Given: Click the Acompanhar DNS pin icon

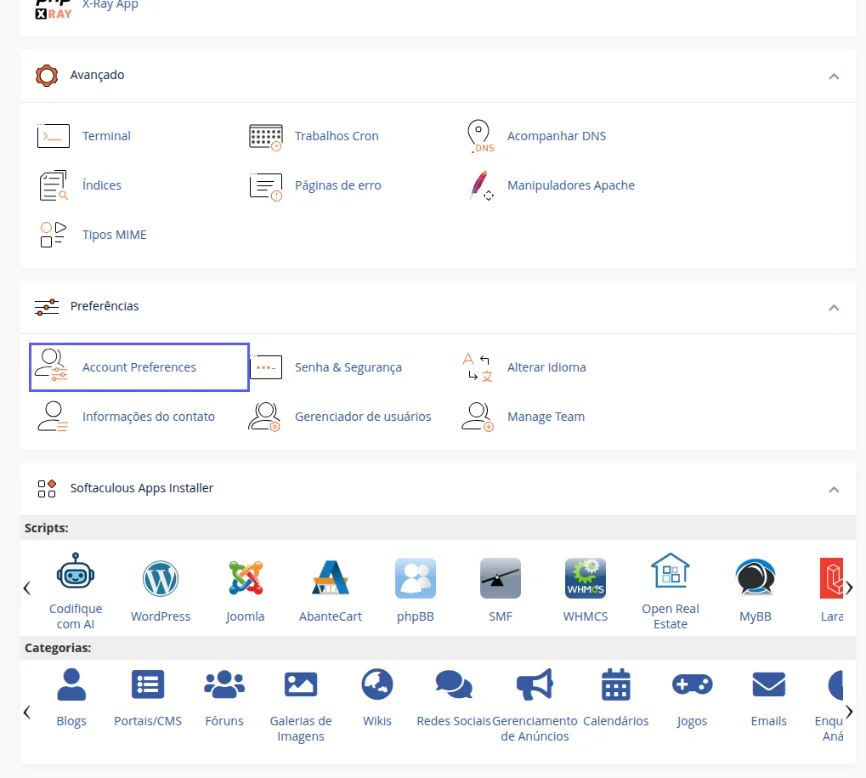Looking at the screenshot, I should tap(479, 136).
